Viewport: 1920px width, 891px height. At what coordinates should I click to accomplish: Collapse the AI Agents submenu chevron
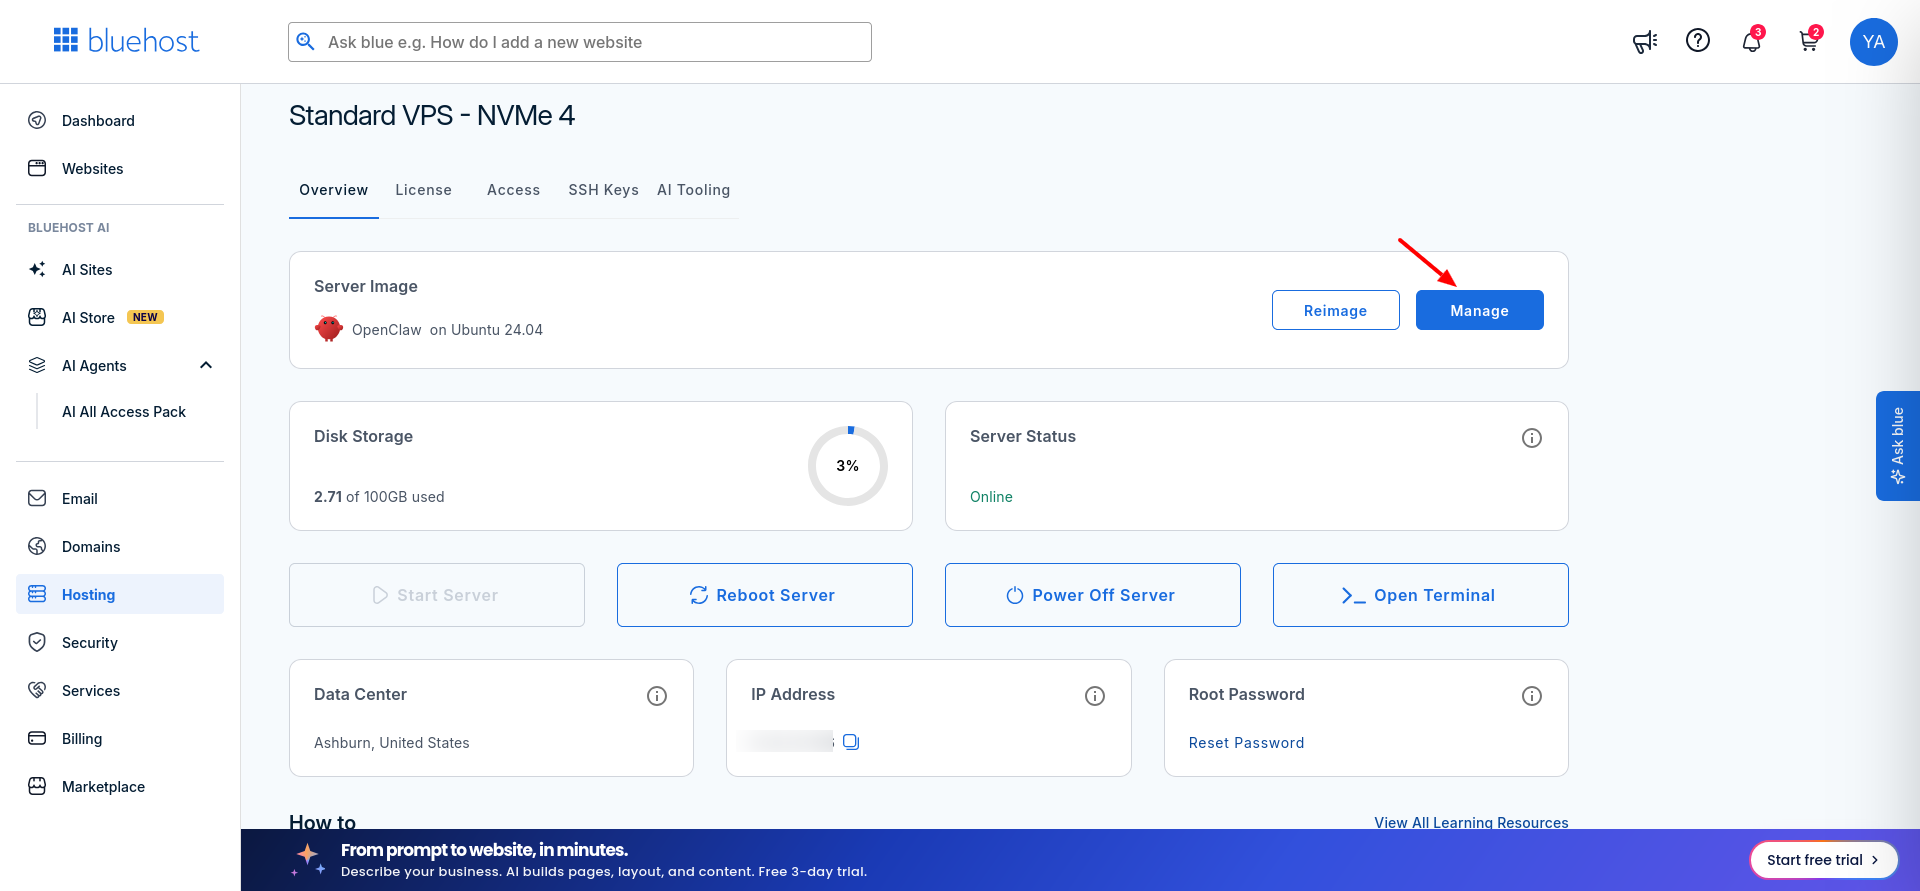[x=206, y=365]
